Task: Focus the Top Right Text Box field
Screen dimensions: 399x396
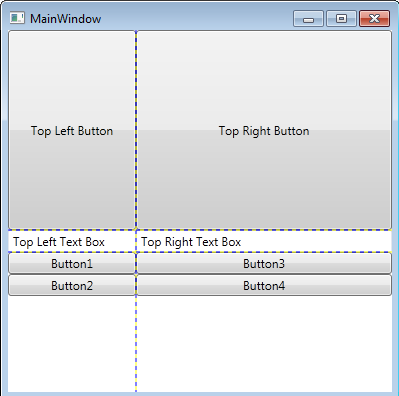Action: pos(264,241)
